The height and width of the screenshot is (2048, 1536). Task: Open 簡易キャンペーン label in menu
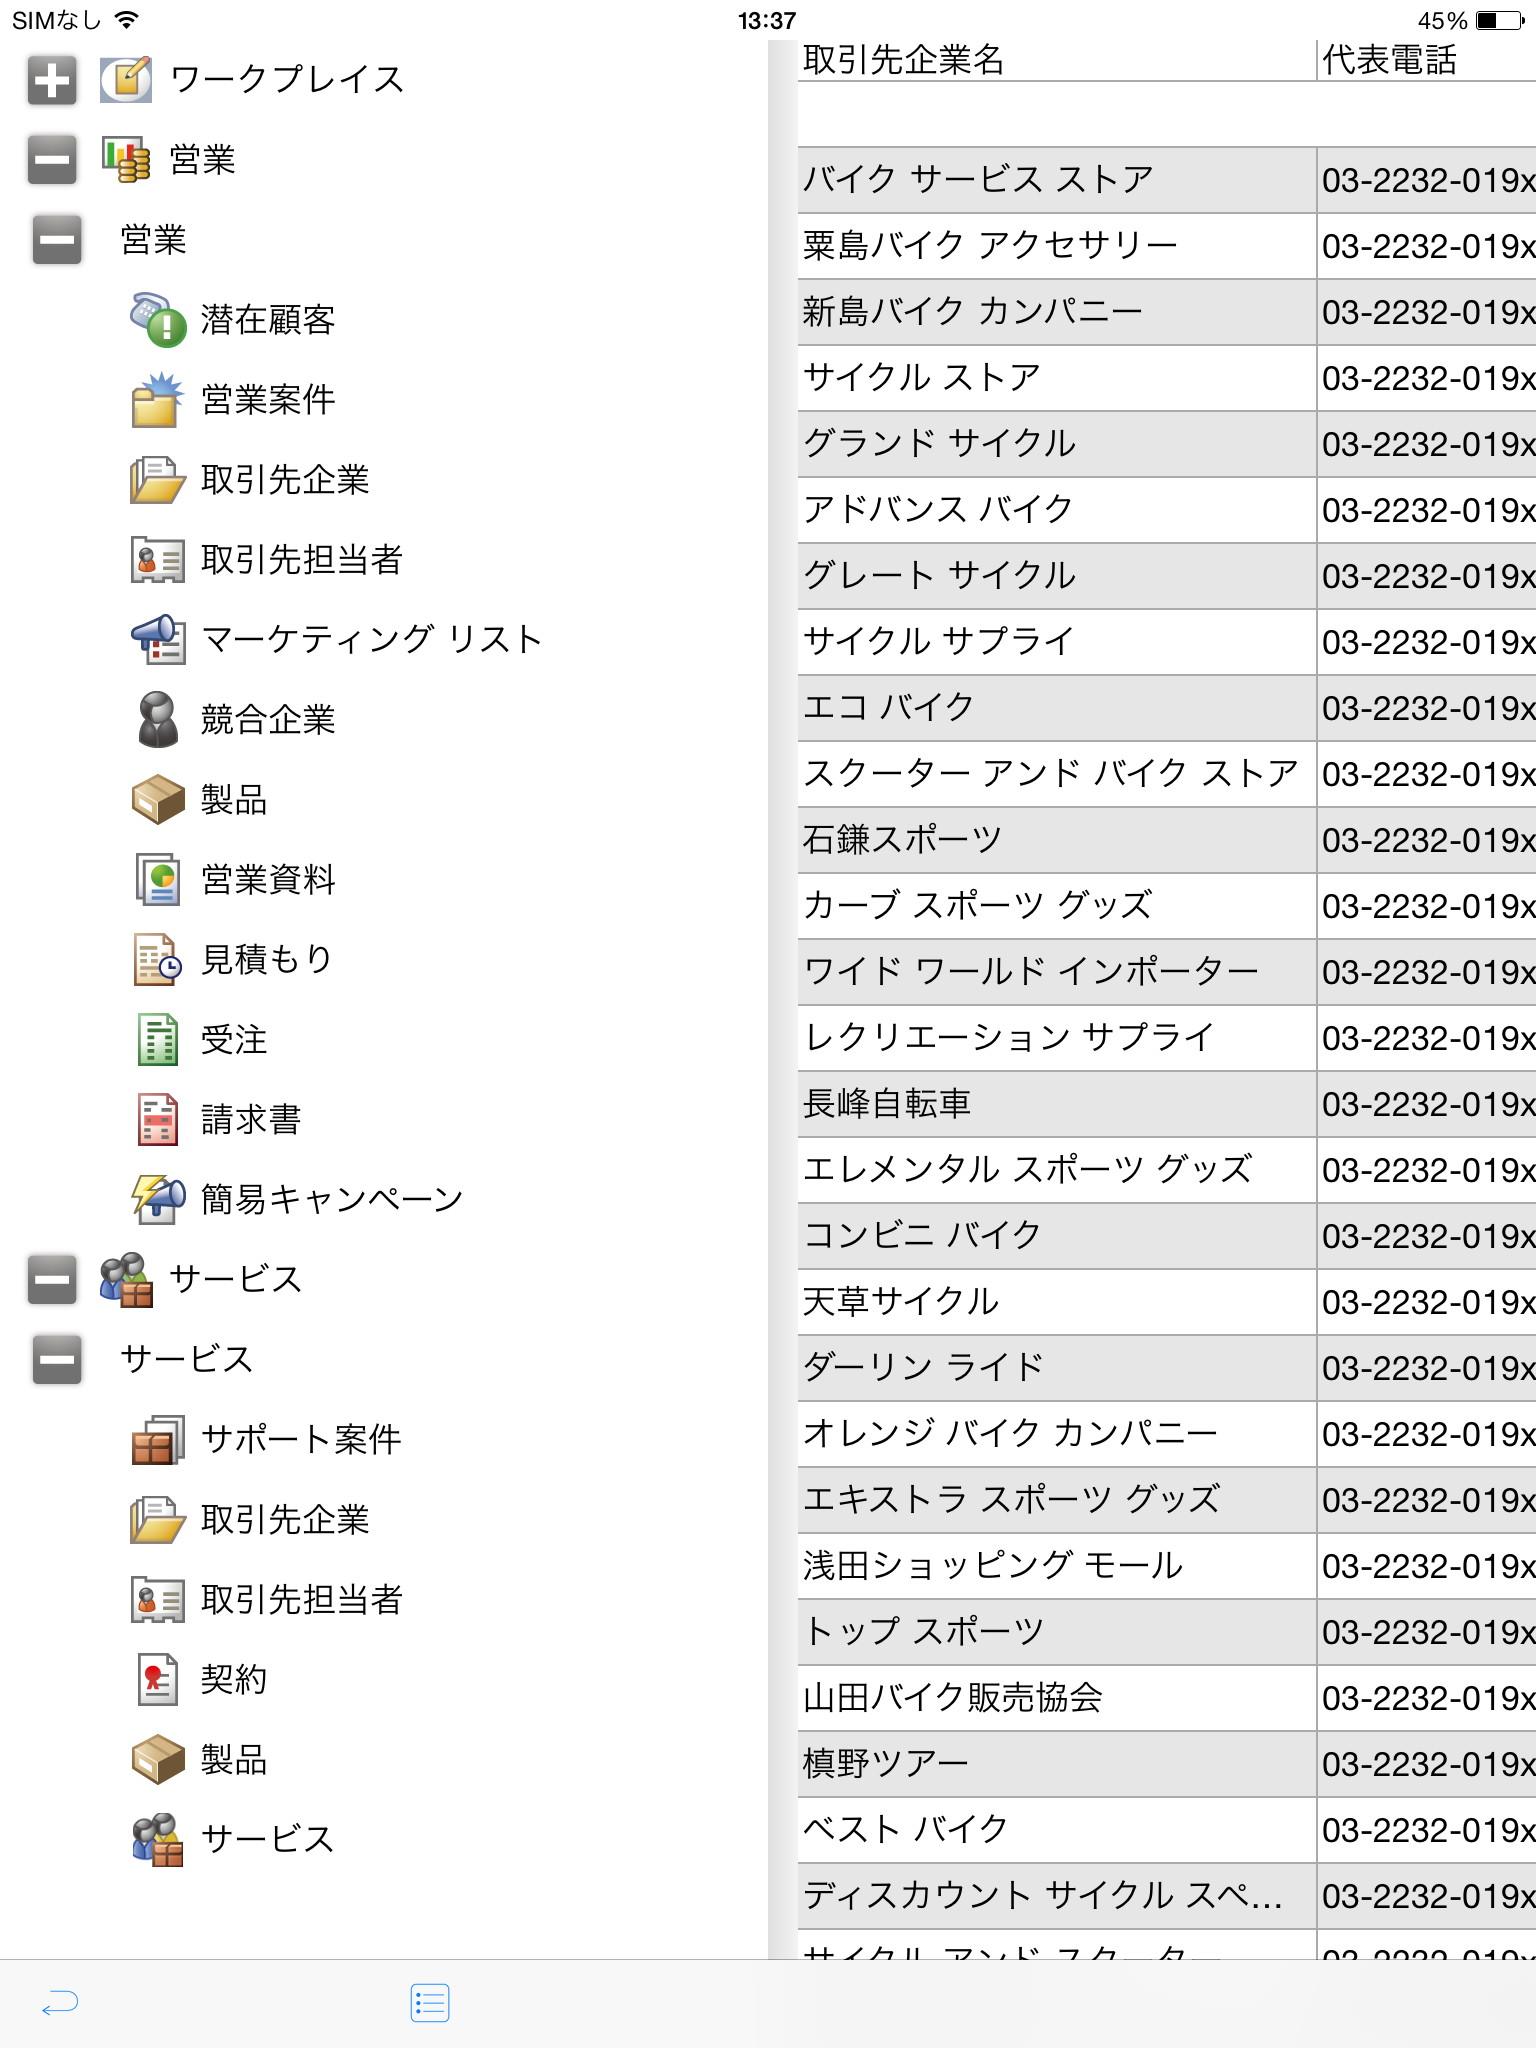coord(332,1200)
